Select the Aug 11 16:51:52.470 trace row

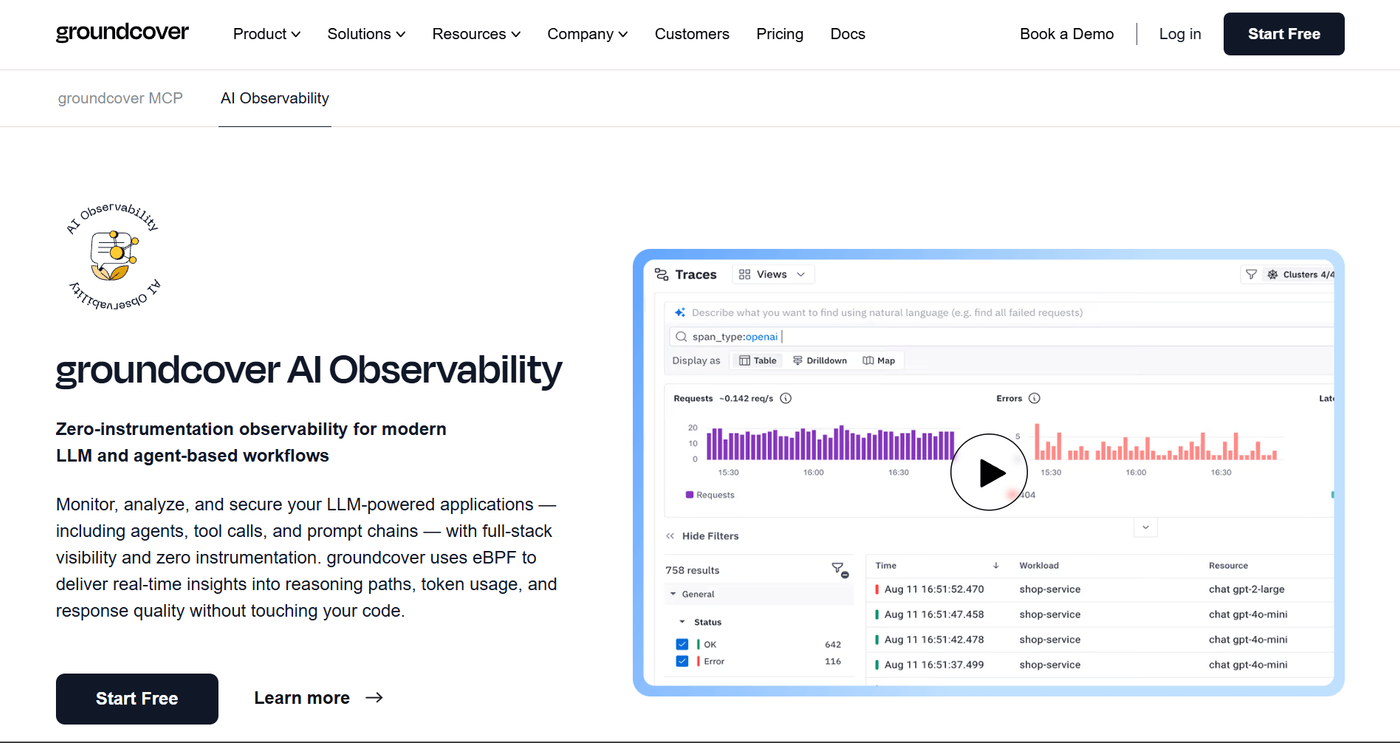1100,590
